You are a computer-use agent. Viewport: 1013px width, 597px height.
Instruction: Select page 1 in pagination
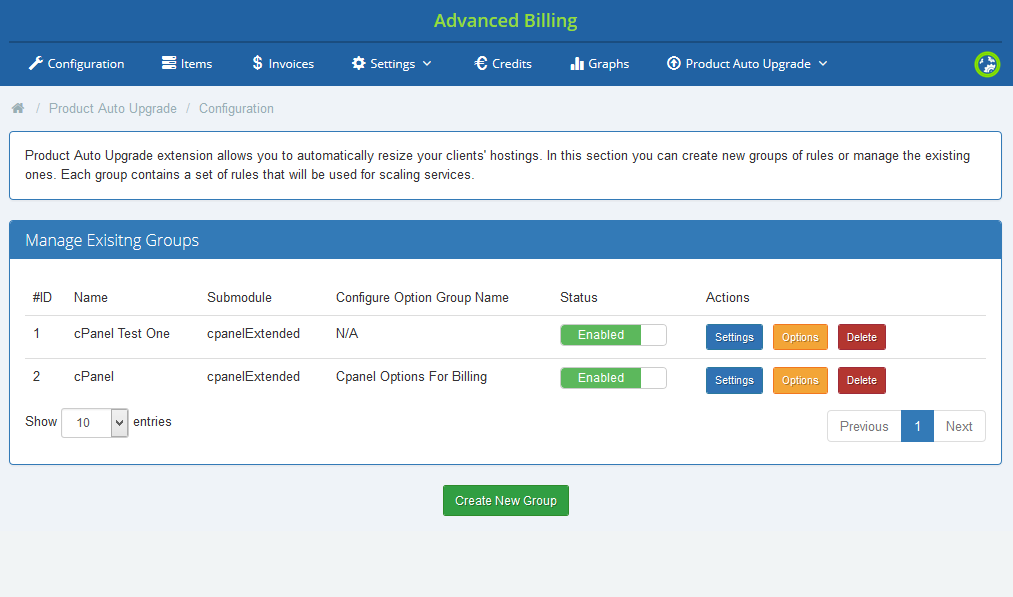[917, 426]
